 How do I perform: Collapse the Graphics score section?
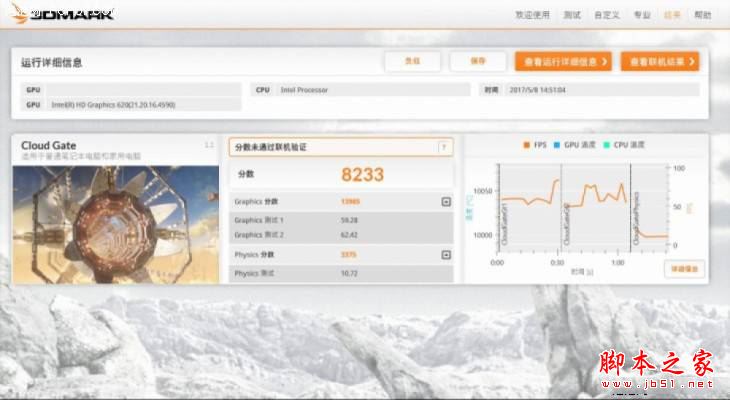coord(446,202)
